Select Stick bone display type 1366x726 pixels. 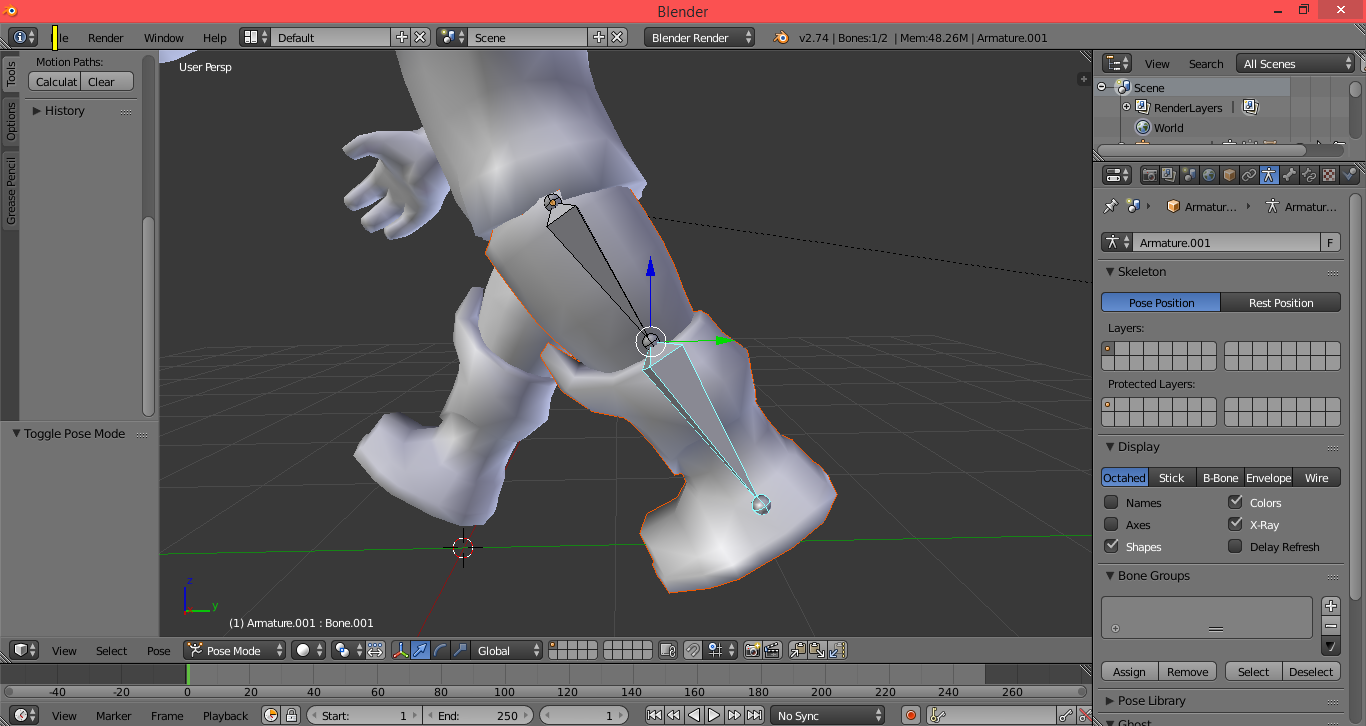1172,478
